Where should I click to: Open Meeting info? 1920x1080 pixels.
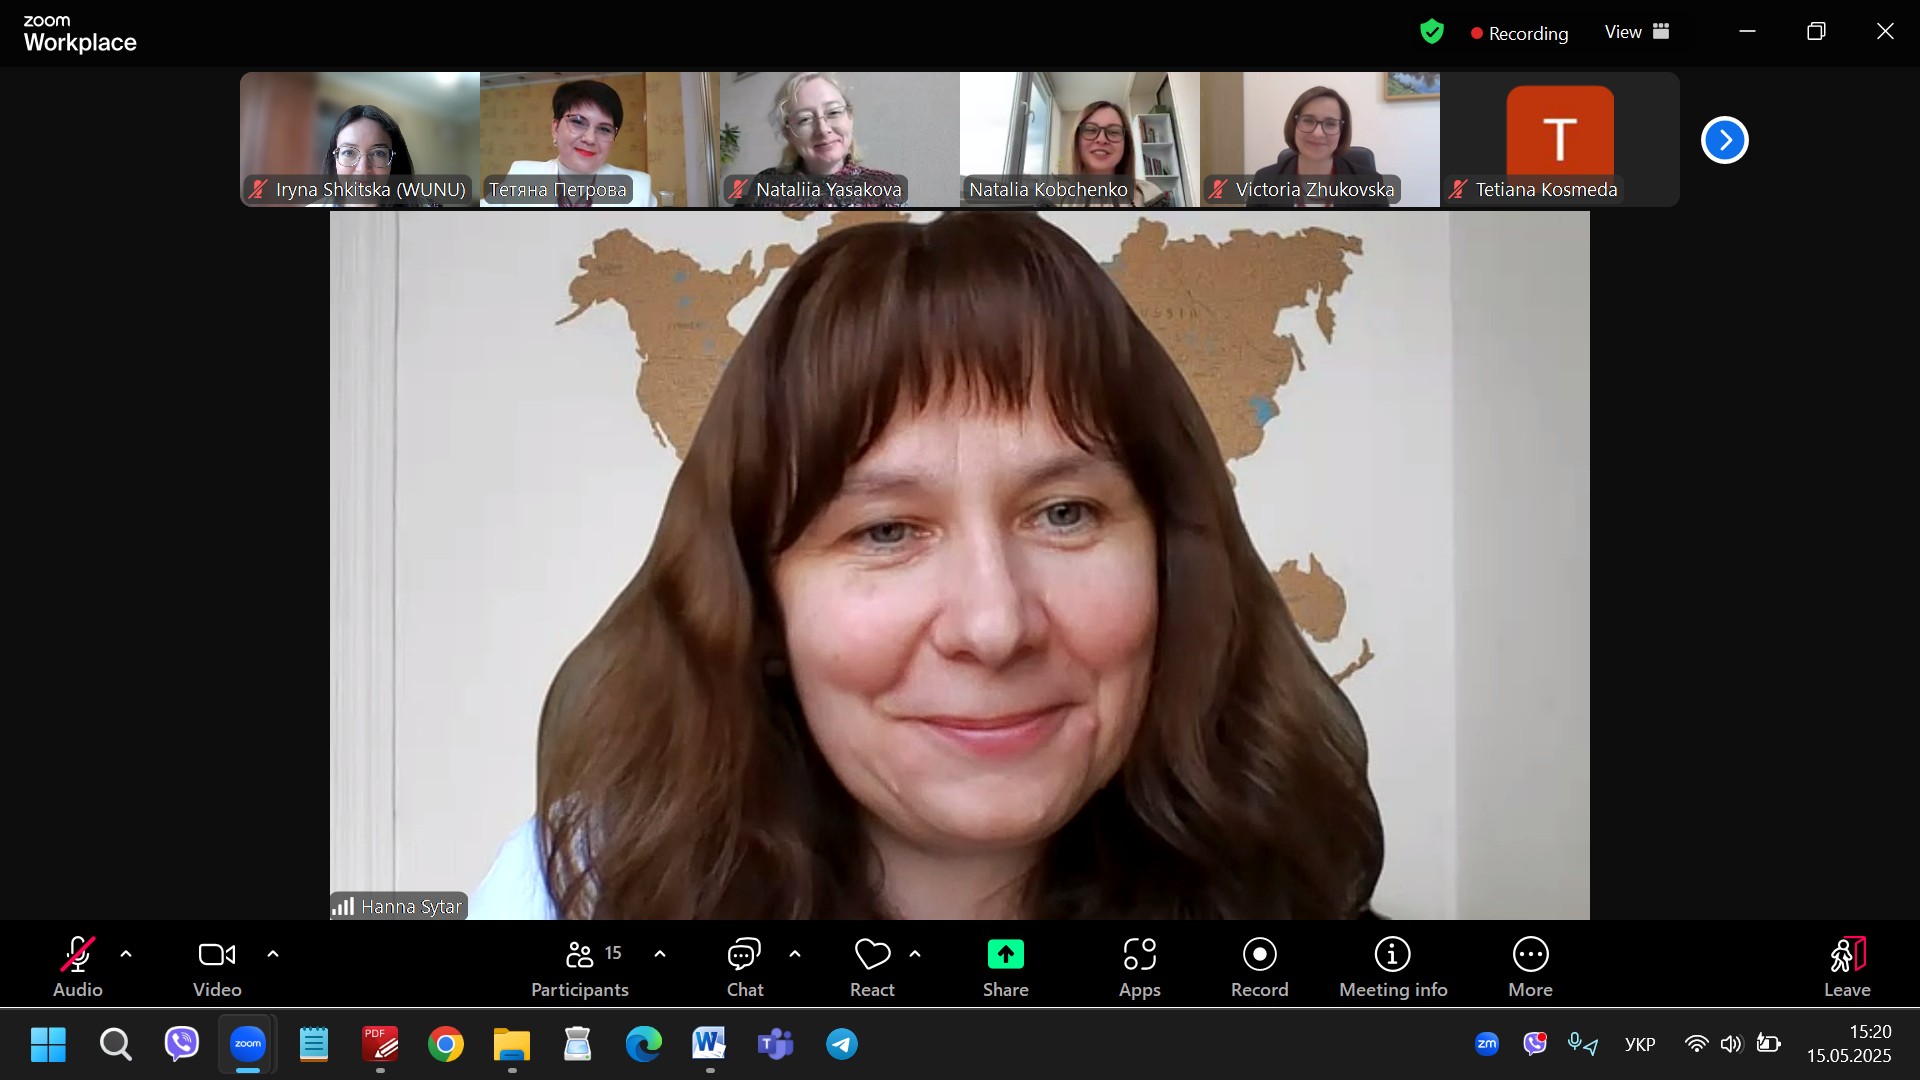click(x=1393, y=966)
